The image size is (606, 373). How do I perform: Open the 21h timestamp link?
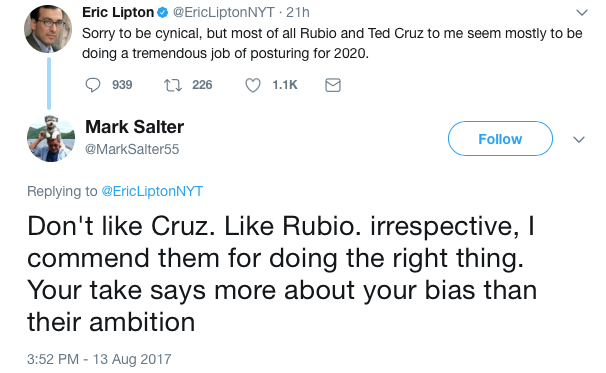coord(298,12)
